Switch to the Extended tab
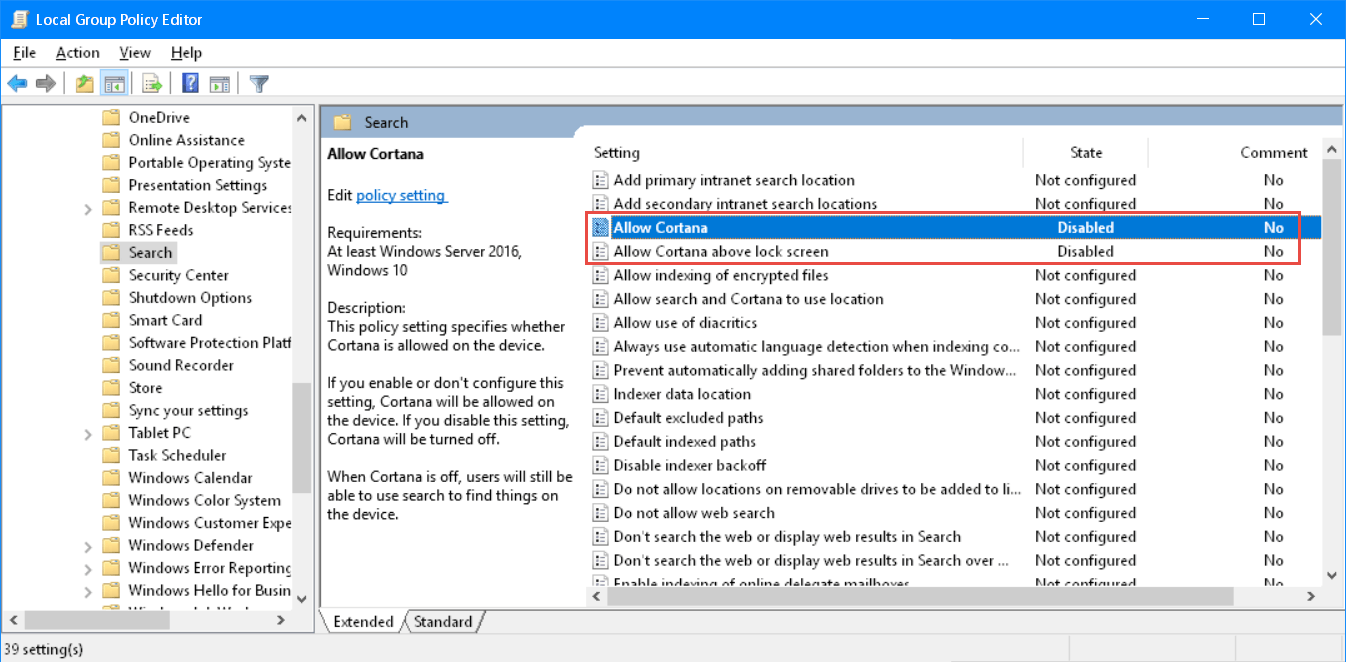Image resolution: width=1346 pixels, height=662 pixels. point(363,622)
